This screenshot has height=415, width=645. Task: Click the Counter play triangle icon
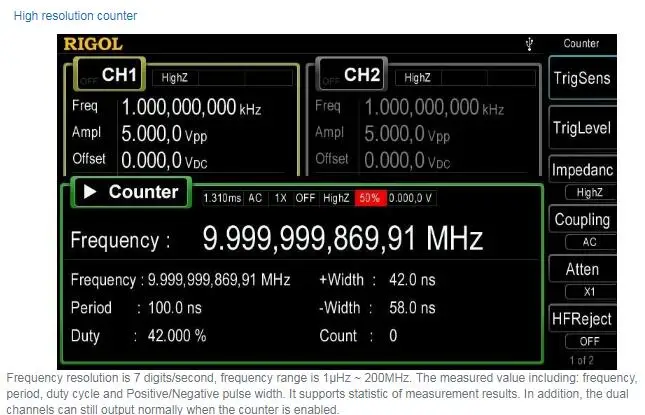[90, 192]
